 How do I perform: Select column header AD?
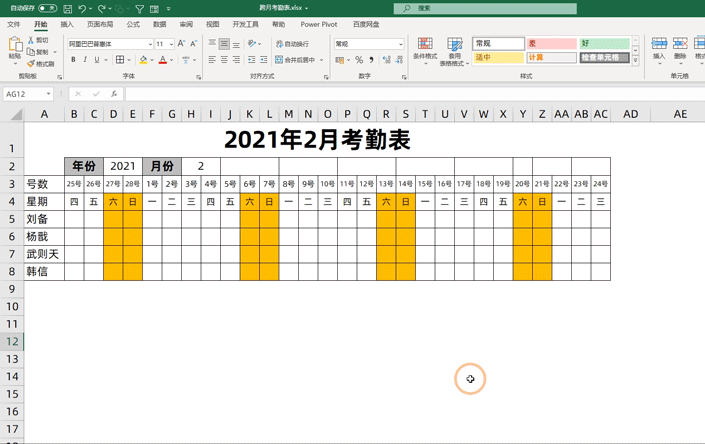coord(630,114)
